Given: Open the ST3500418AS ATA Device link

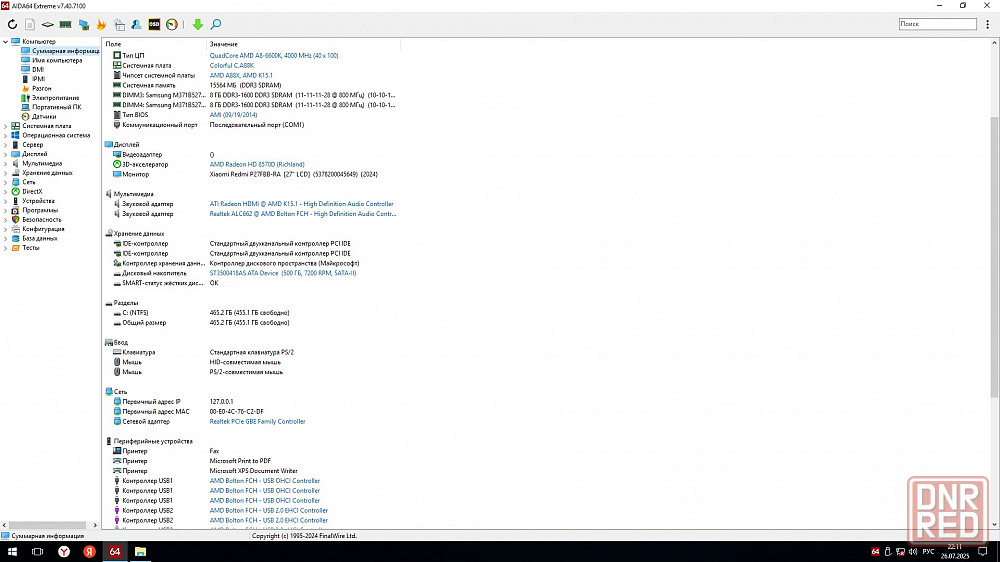Looking at the screenshot, I should tap(283, 273).
